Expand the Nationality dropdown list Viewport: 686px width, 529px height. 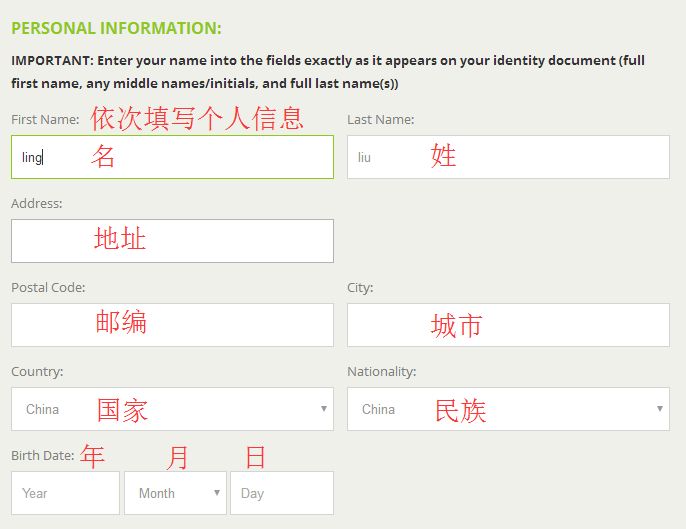click(508, 409)
